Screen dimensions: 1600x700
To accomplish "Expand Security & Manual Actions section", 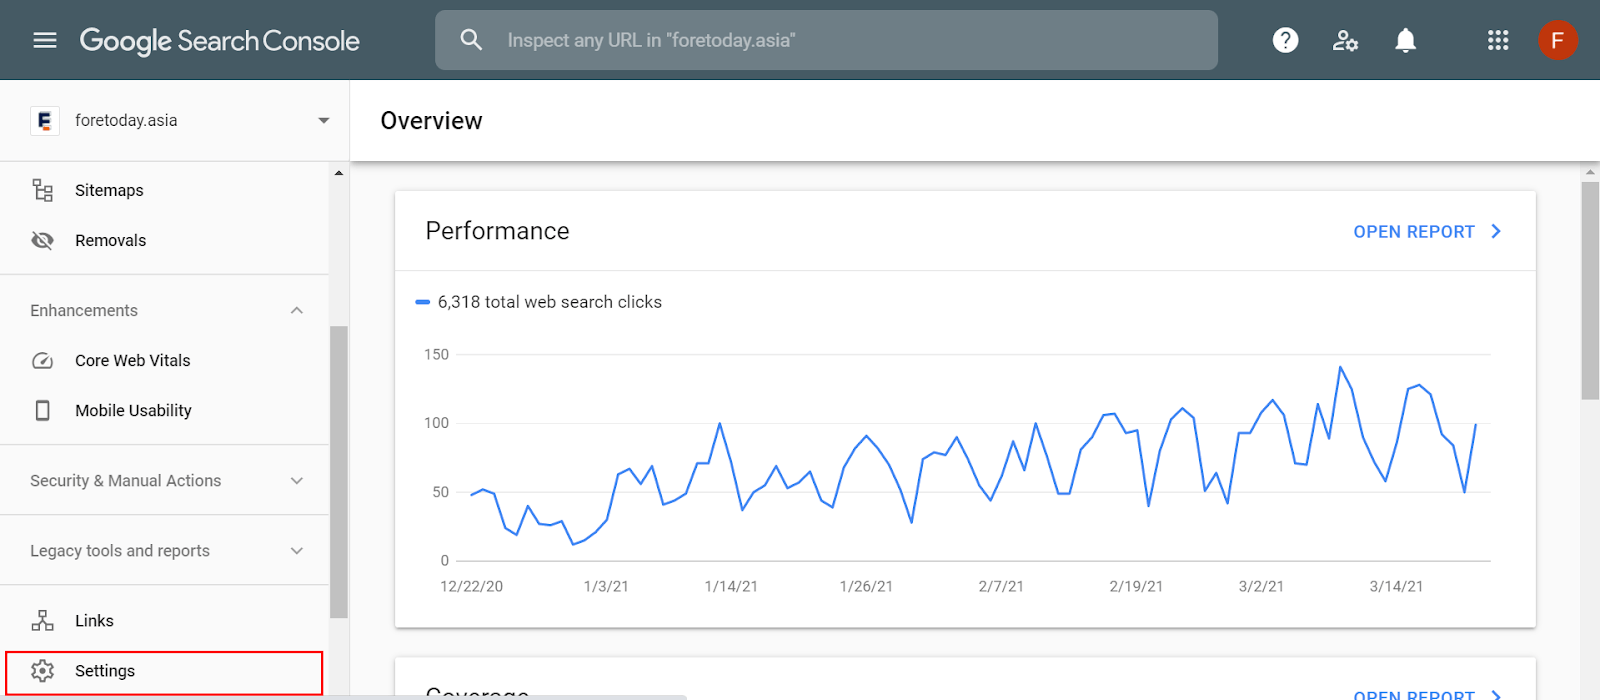I will coord(296,480).
